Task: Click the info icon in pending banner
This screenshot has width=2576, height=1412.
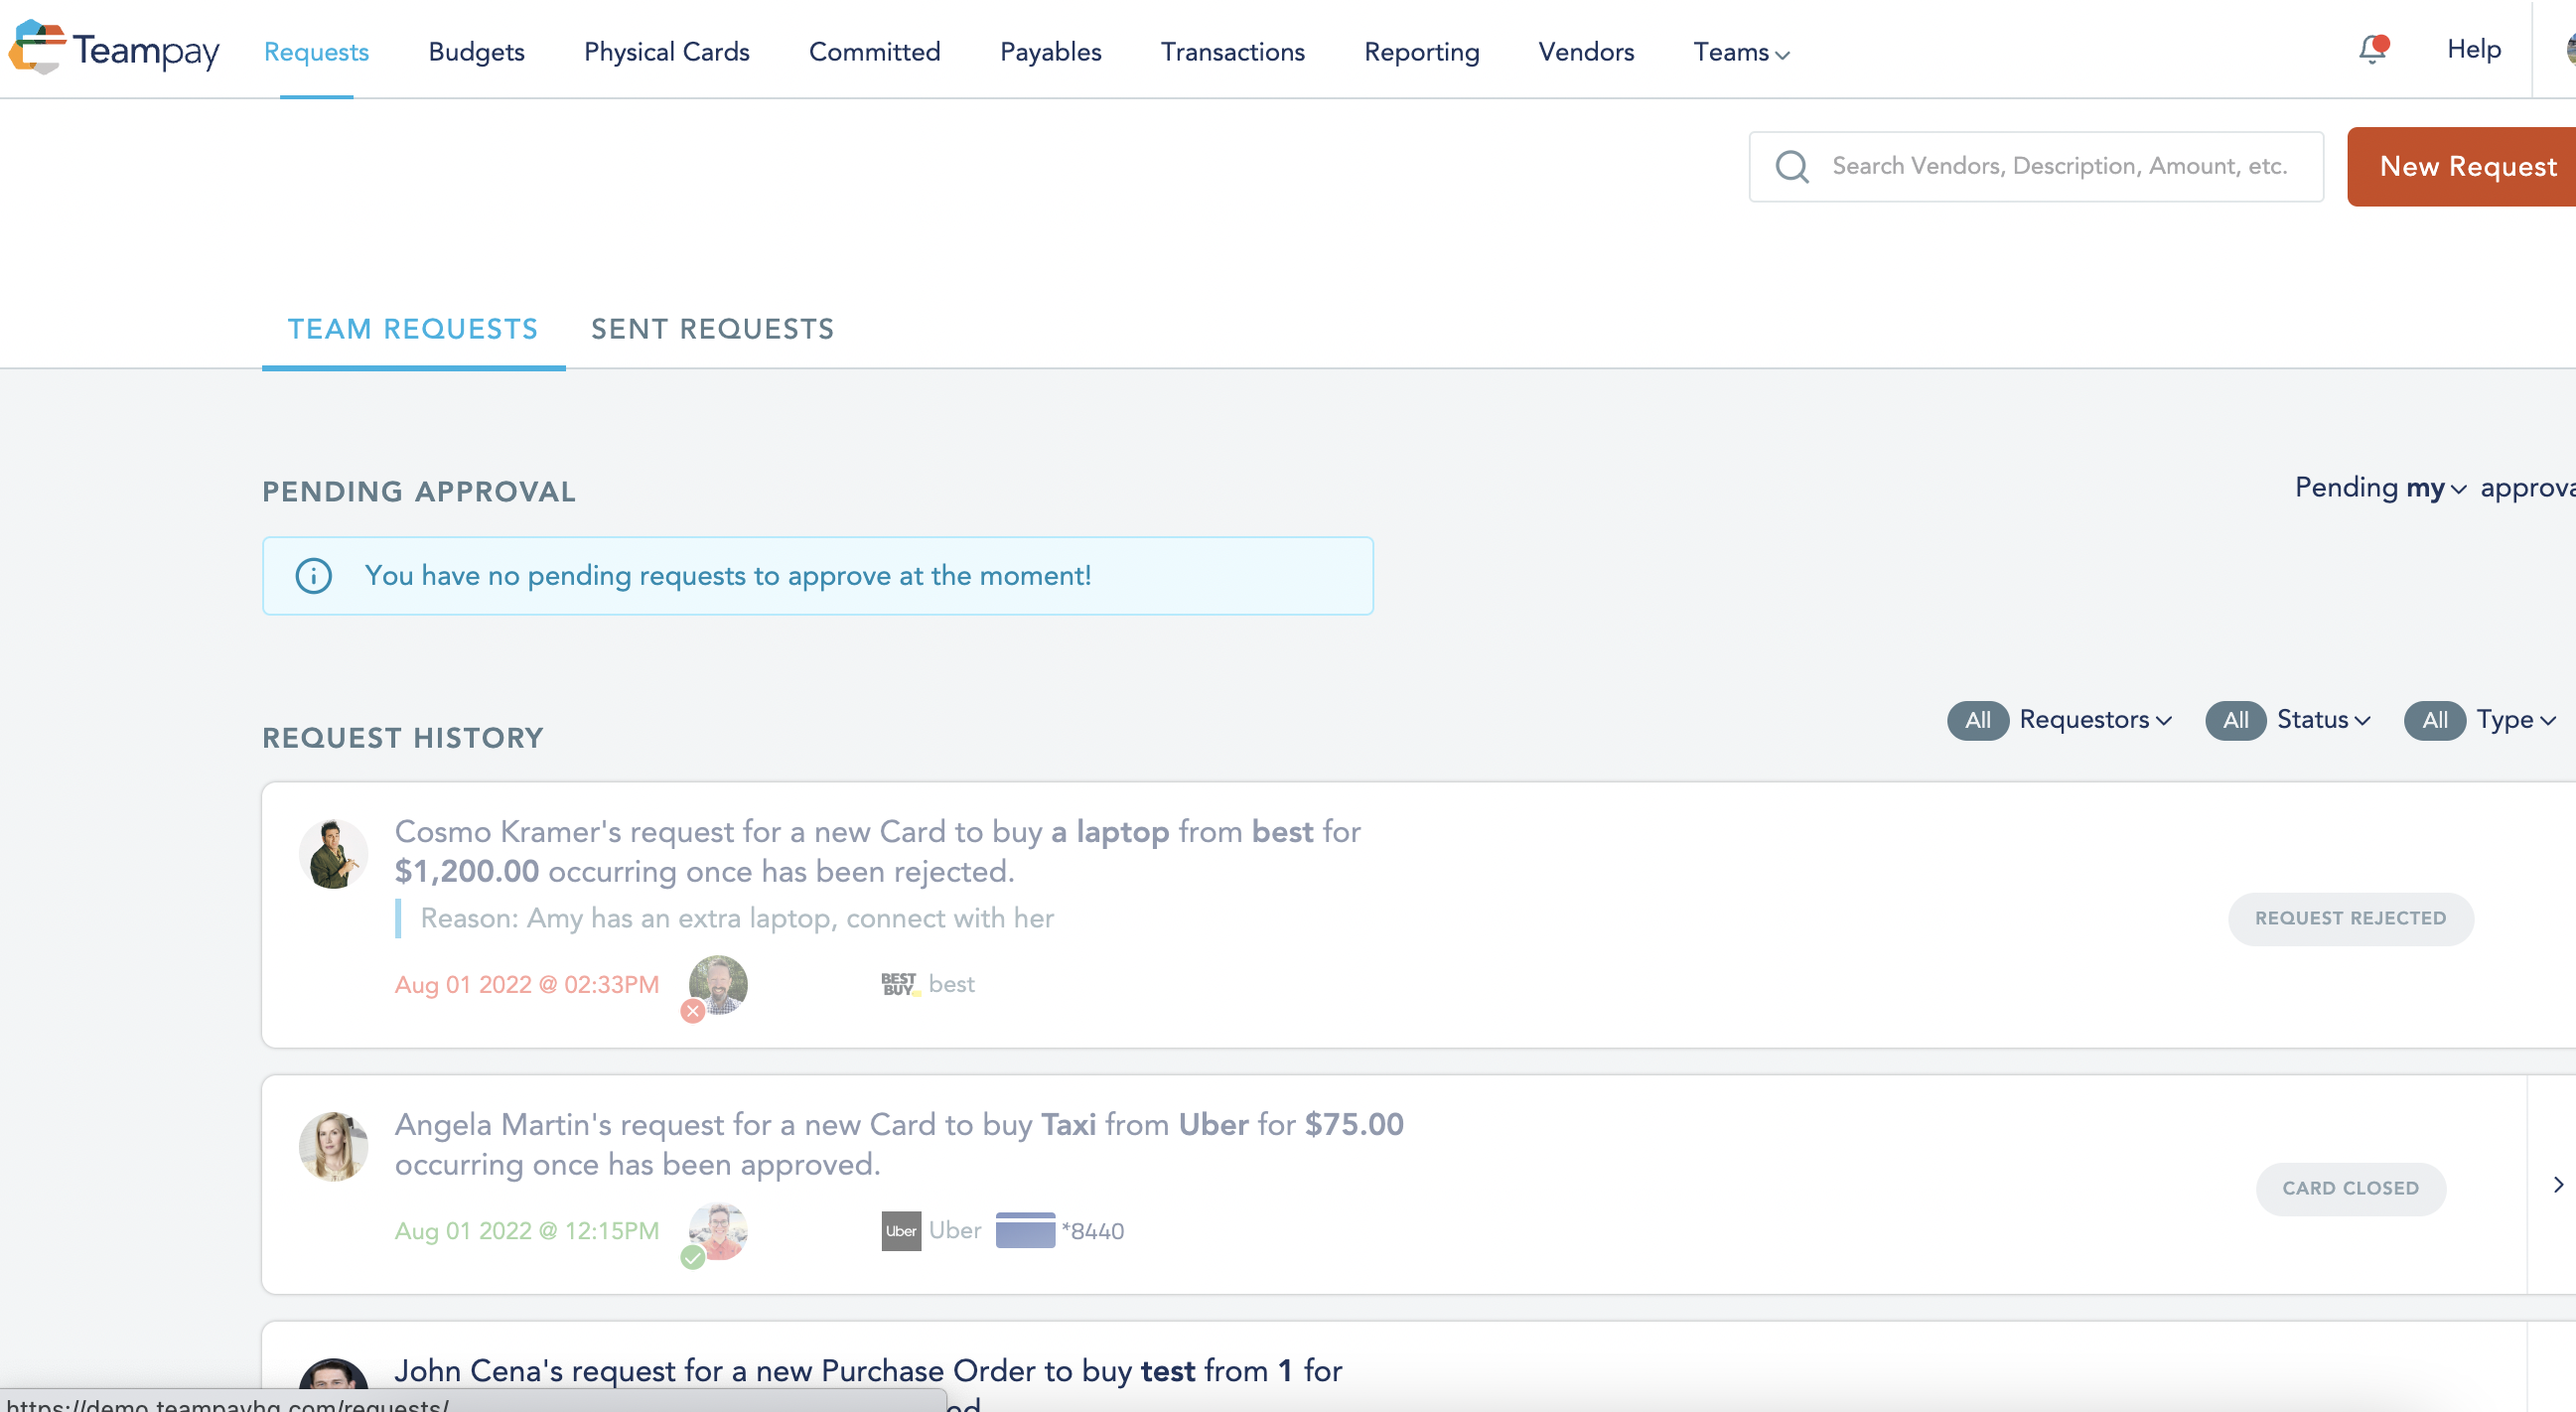Action: click(313, 575)
